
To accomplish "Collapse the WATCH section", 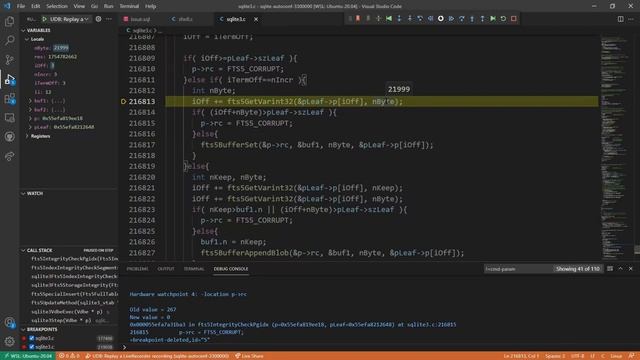I will click(x=35, y=193).
